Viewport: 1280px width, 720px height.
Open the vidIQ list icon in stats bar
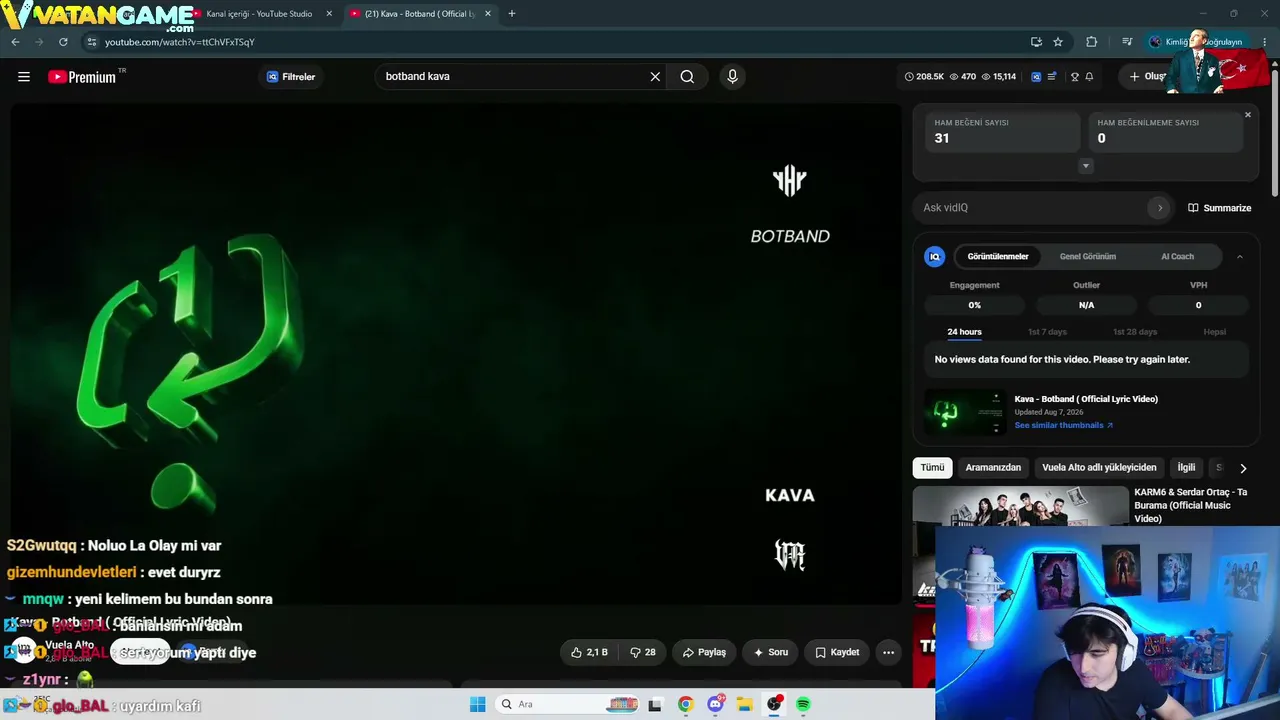[1052, 77]
